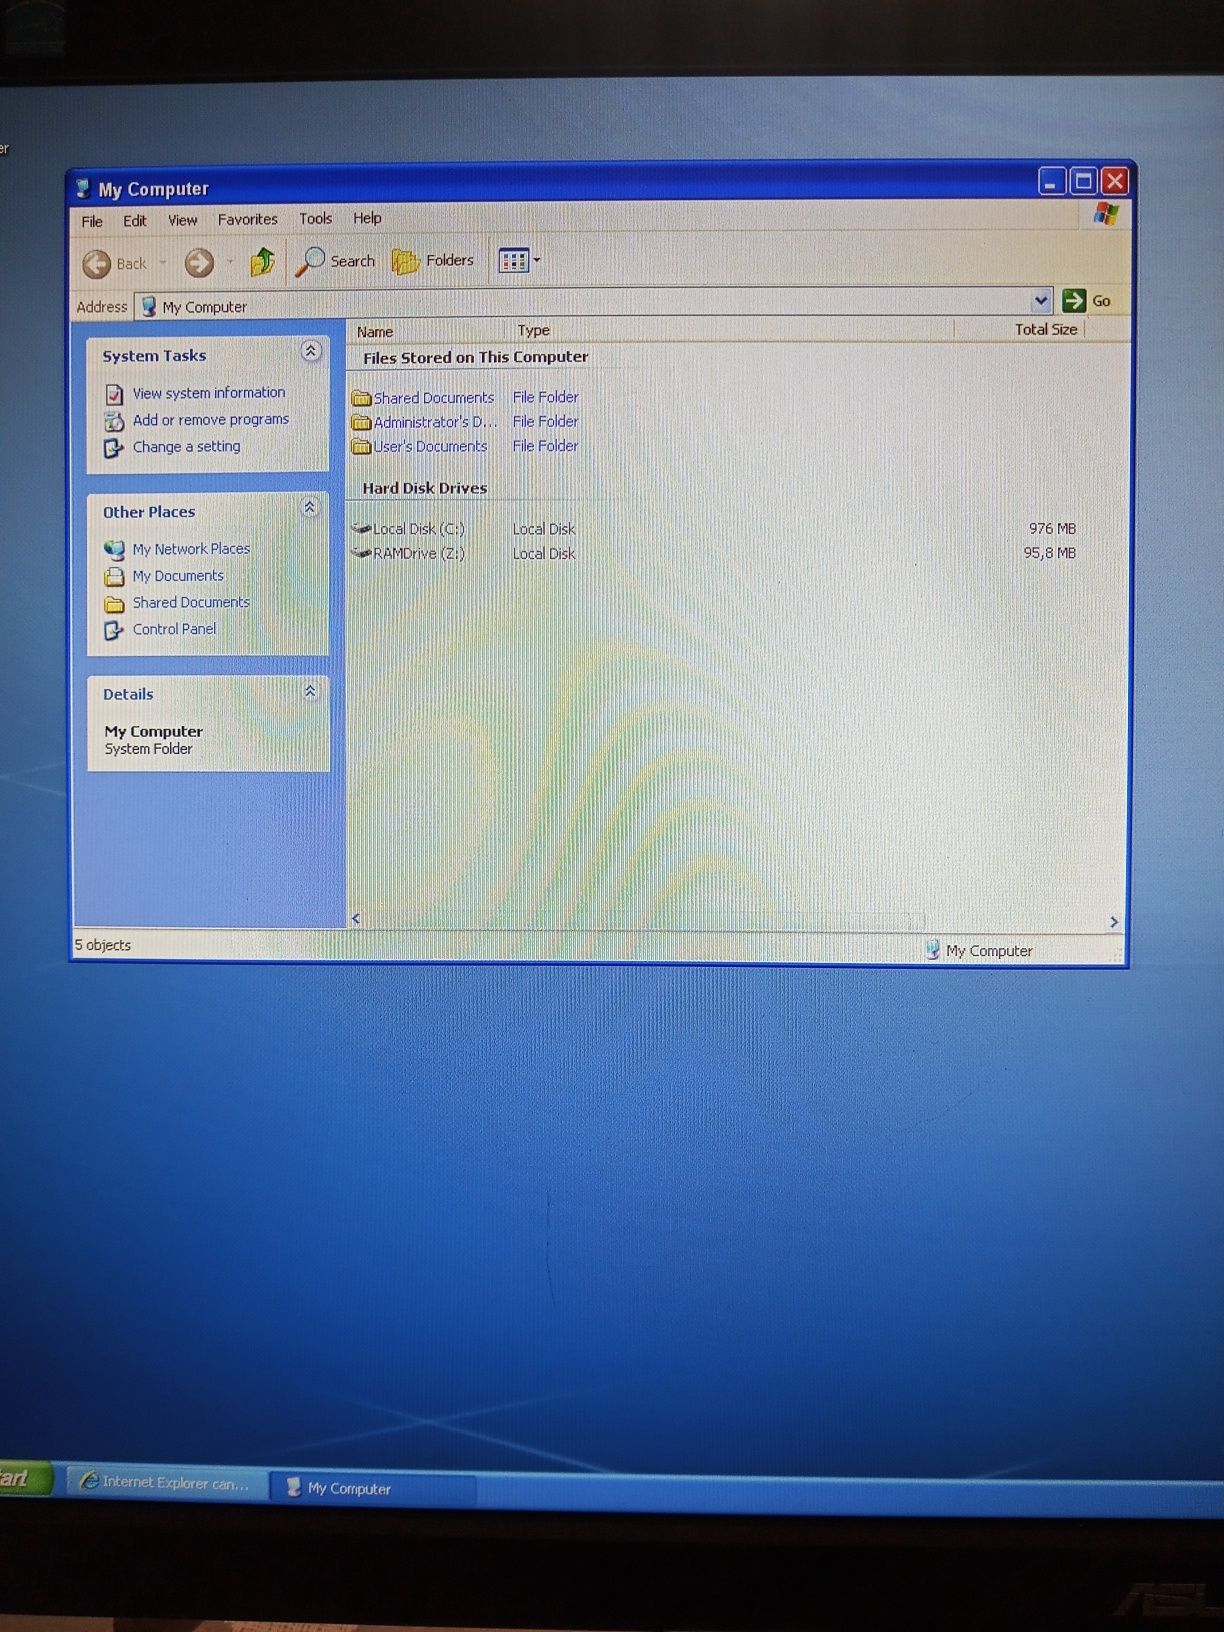Screen dimensions: 1224x1632
Task: Click the Add or remove programs icon
Action: pos(114,421)
